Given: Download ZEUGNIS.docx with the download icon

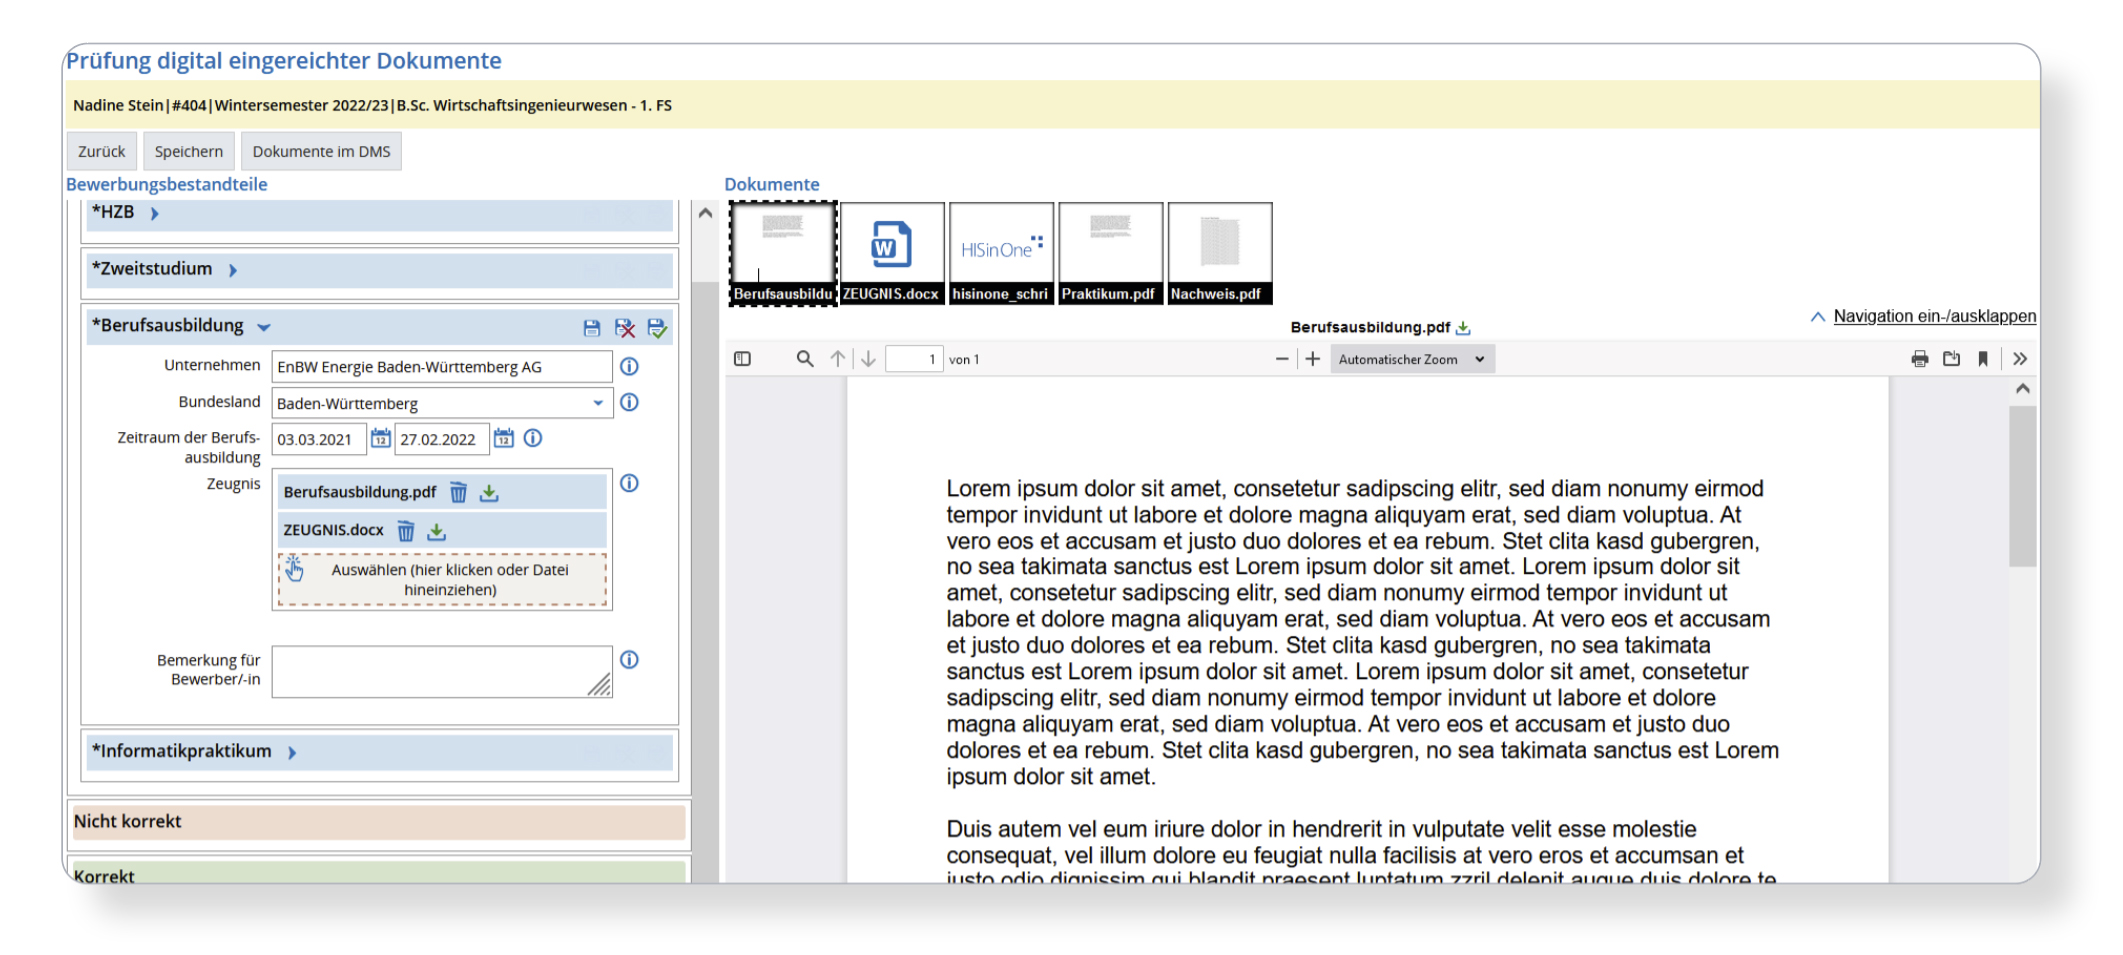Looking at the screenshot, I should (x=437, y=531).
